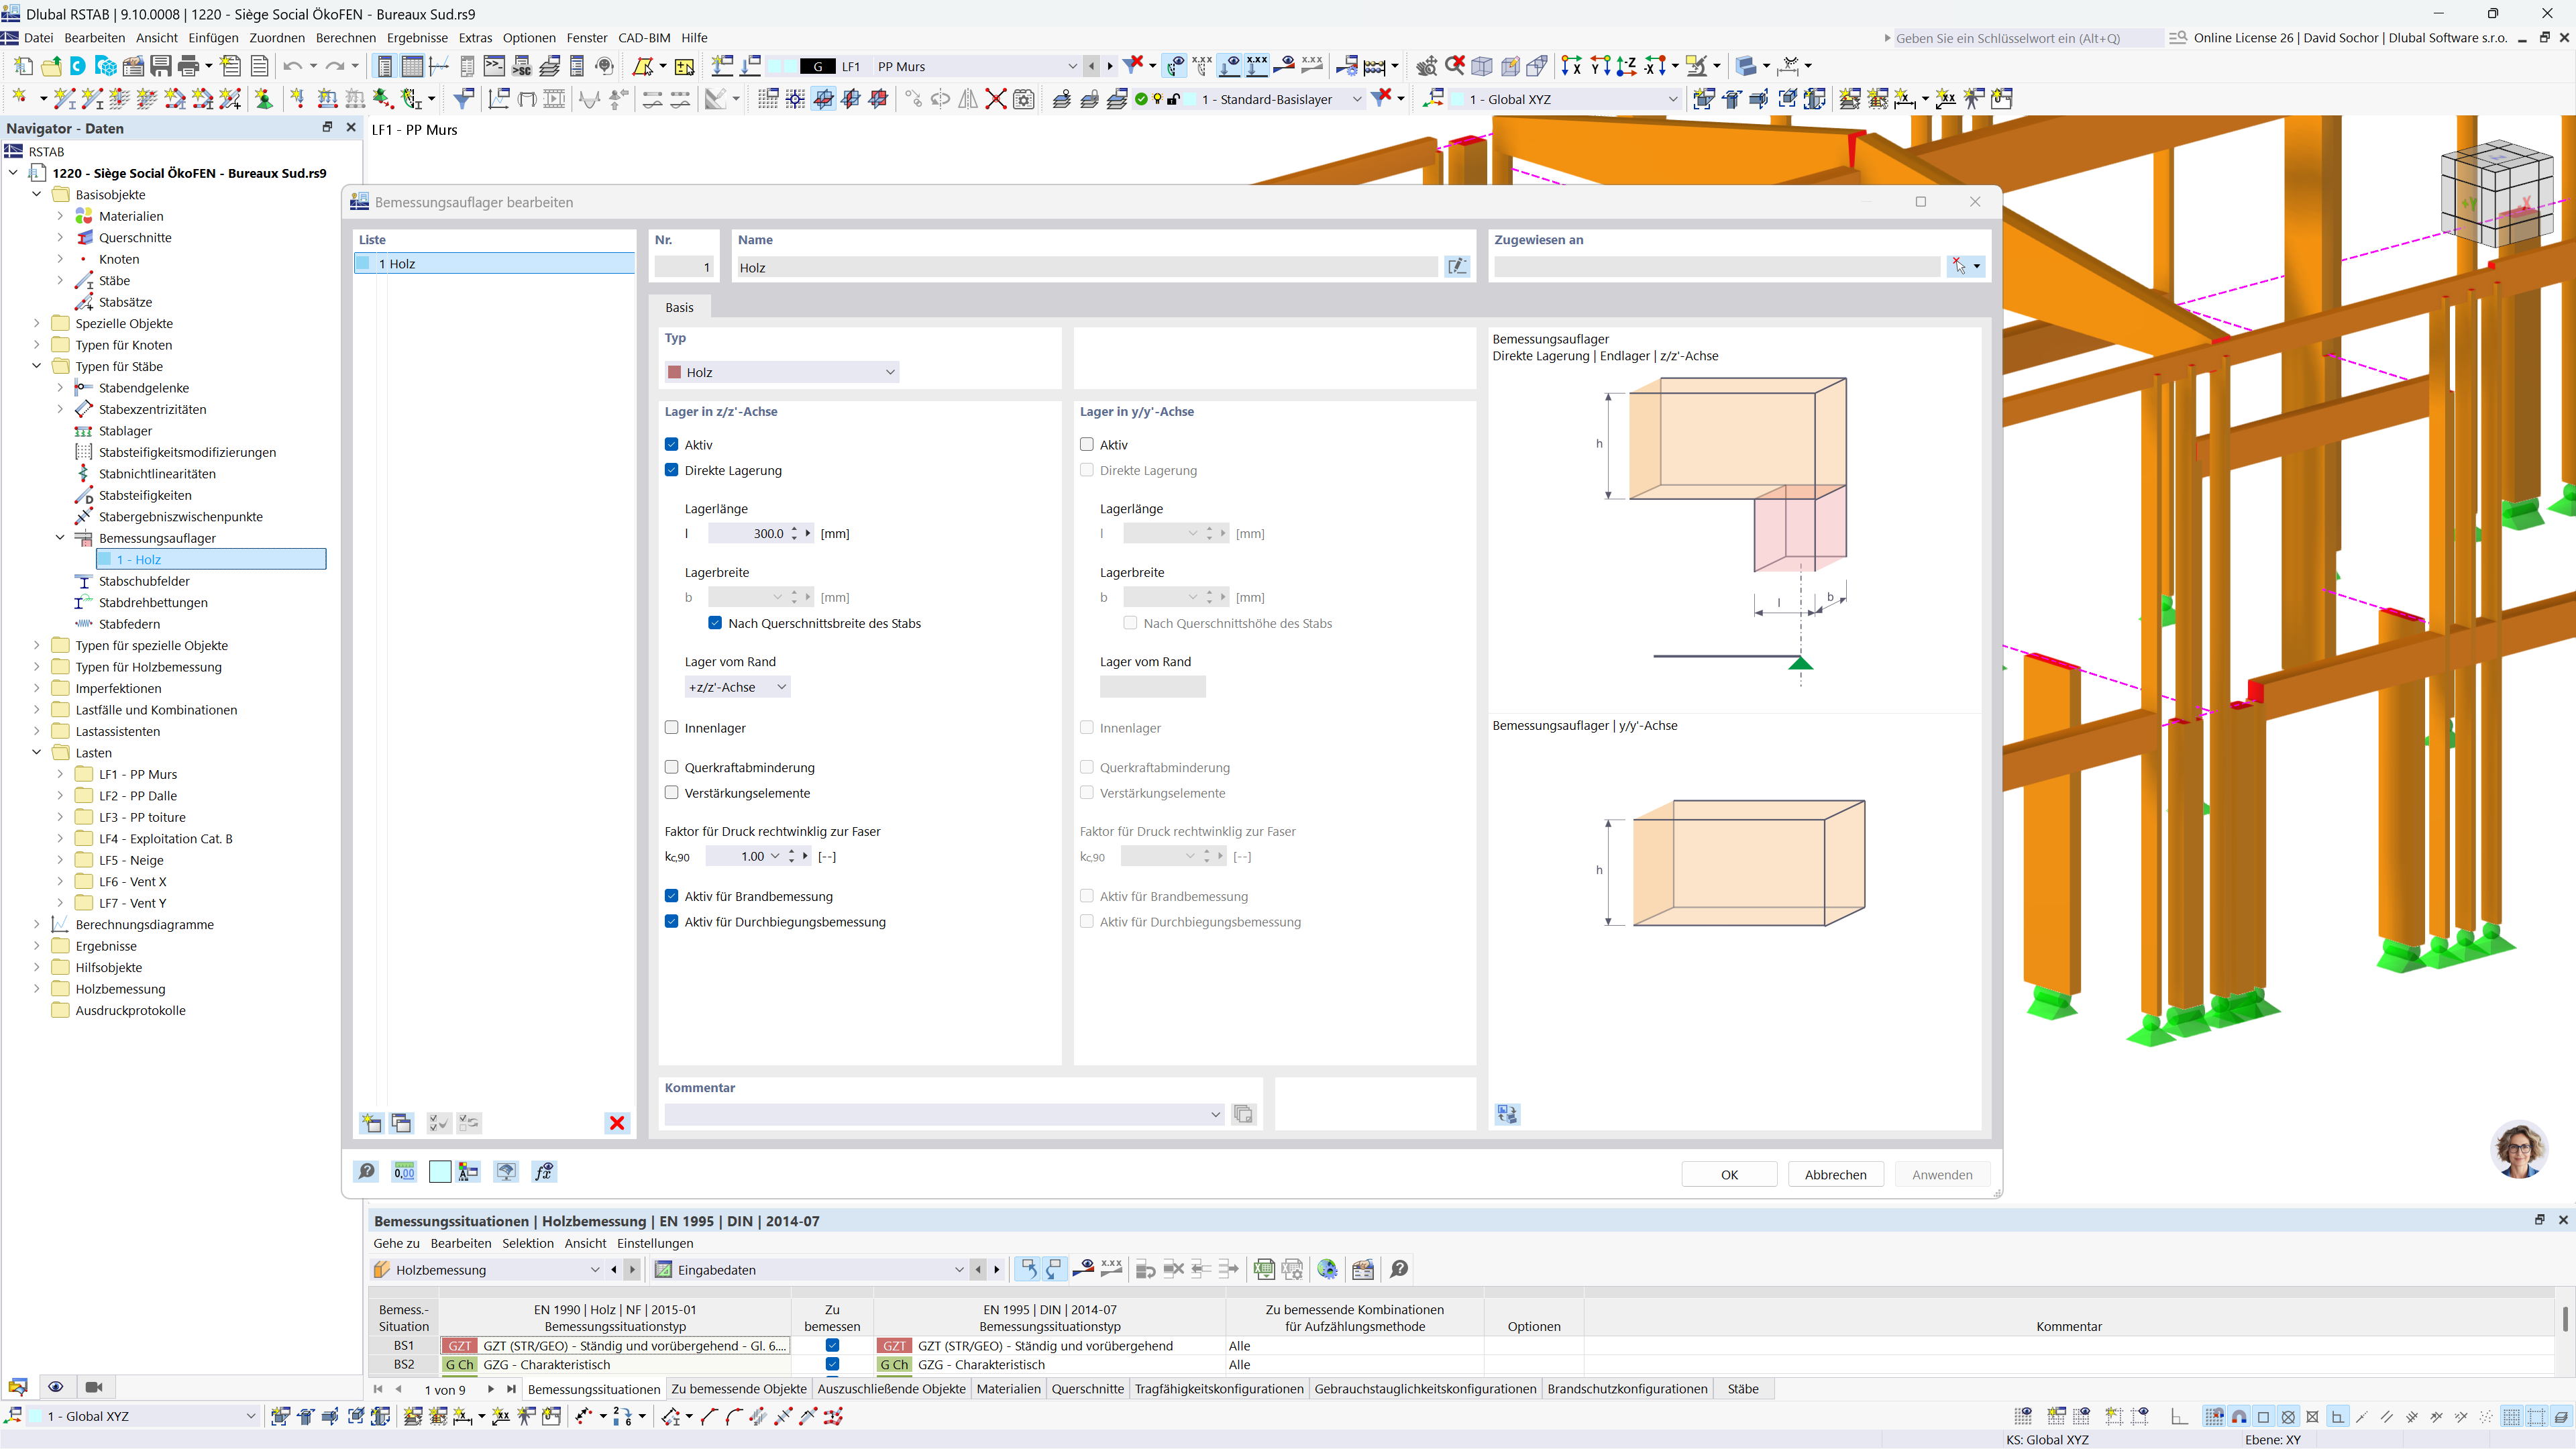The width and height of the screenshot is (2576, 1449).
Task: Click the comment library icon beside Kommentar field
Action: 1243,1114
